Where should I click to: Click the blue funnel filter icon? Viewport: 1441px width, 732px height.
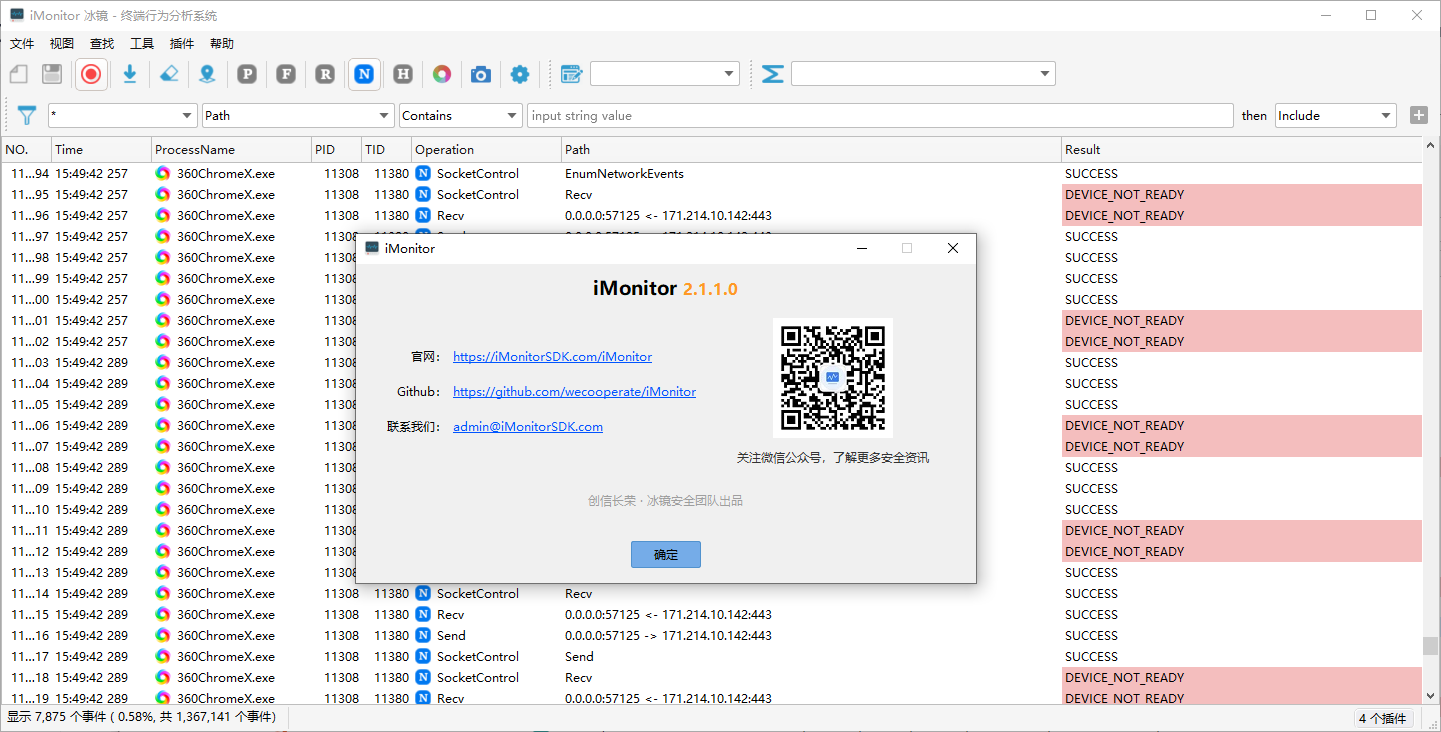27,116
